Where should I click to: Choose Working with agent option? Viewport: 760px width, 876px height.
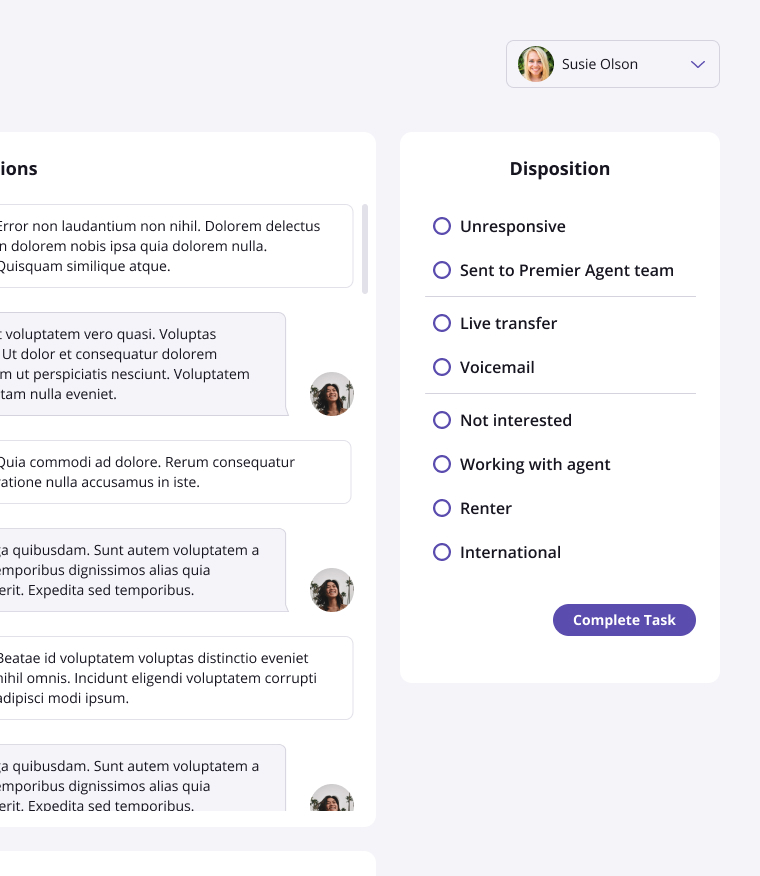[x=442, y=465]
